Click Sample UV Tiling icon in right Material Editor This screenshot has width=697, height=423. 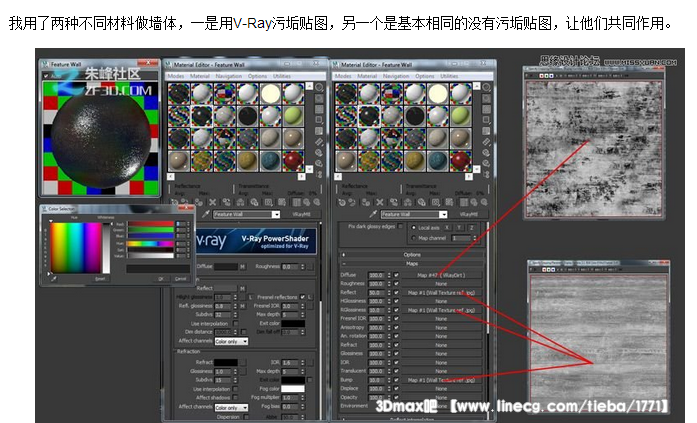coord(486,120)
